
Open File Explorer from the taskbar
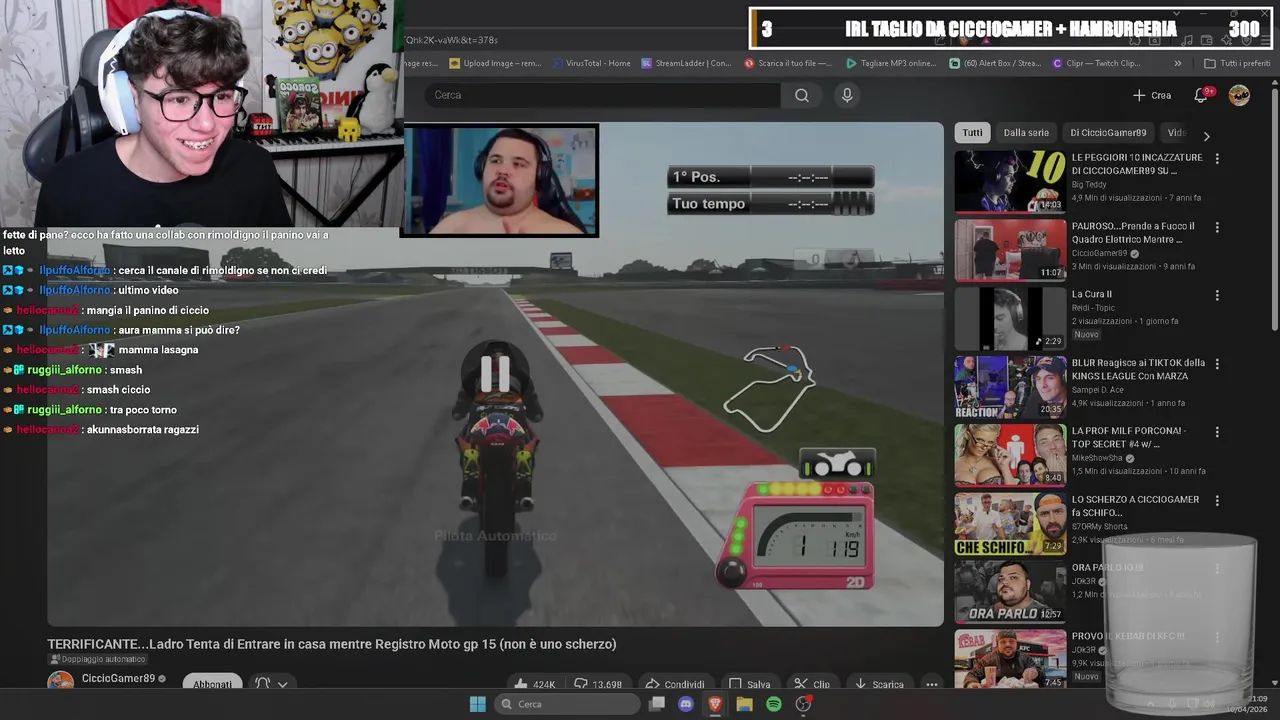pyautogui.click(x=744, y=704)
